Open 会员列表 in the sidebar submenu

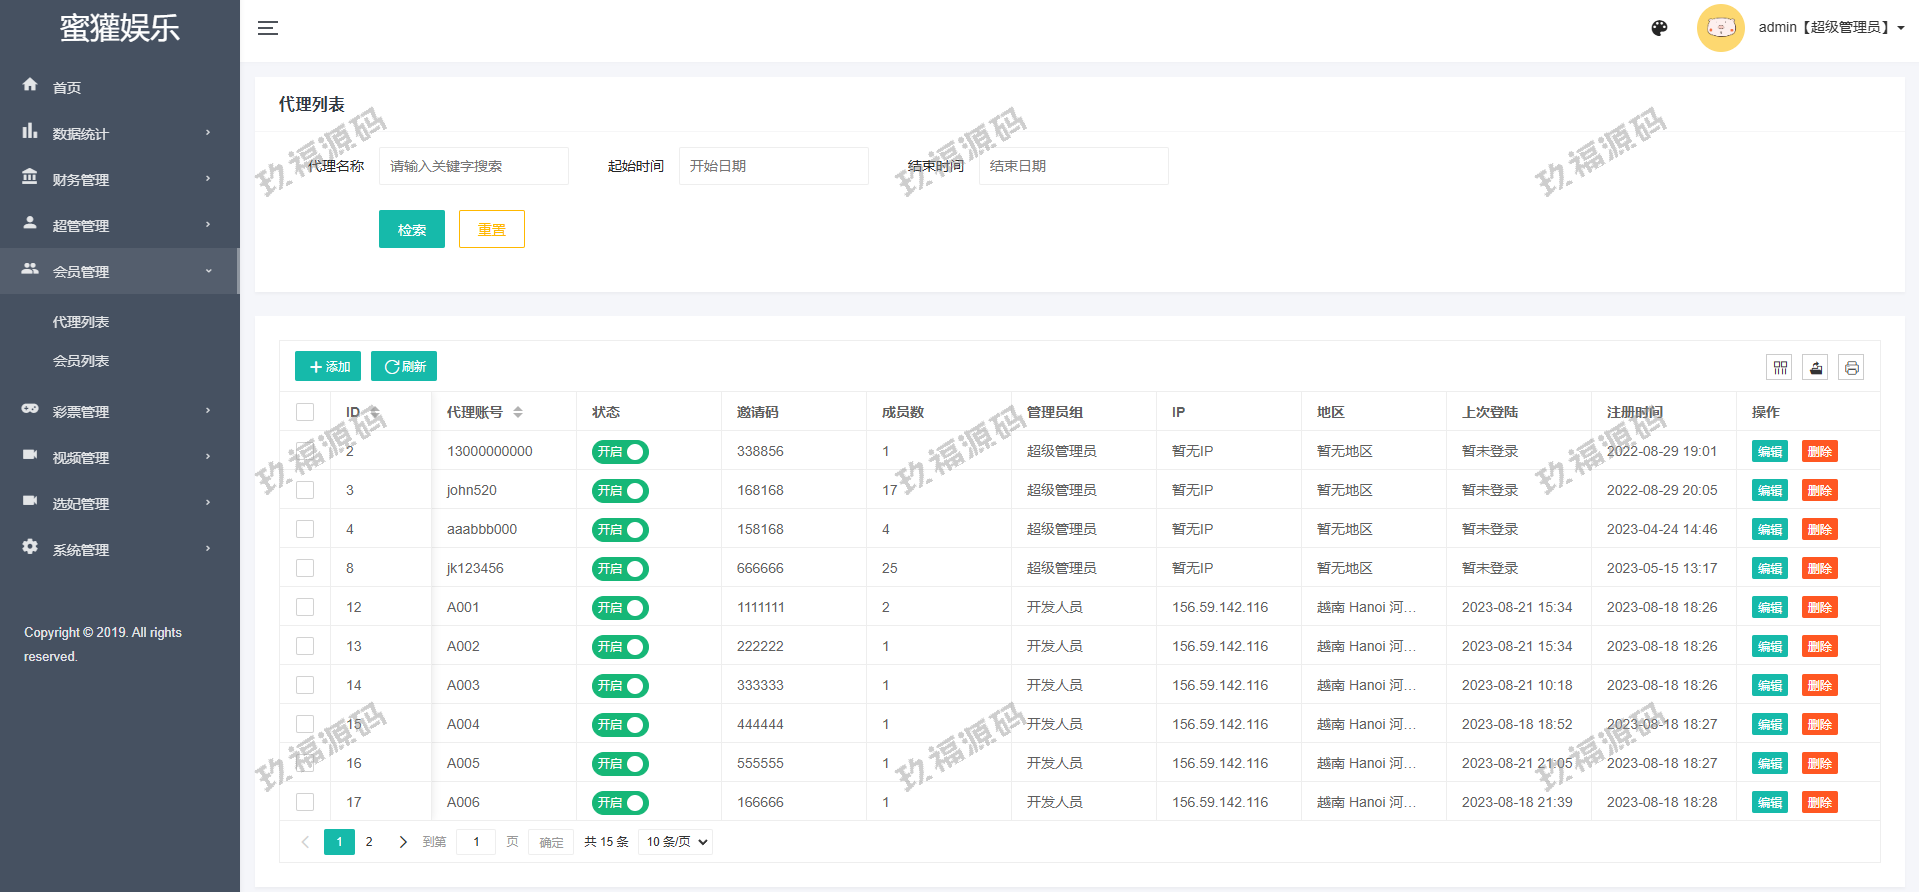click(x=81, y=361)
